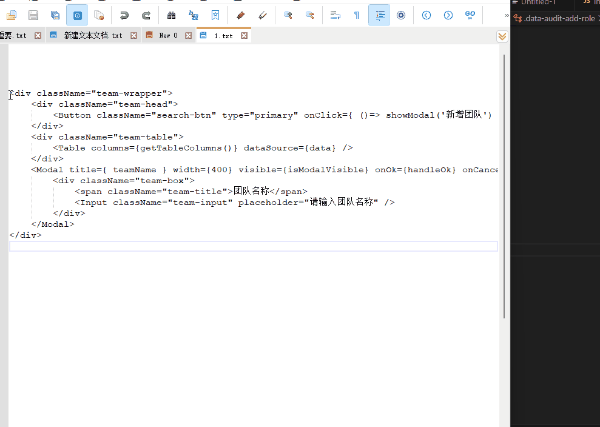The image size is (600, 427).
Task: Click the text dataSource={data}
Action: [x=290, y=148]
